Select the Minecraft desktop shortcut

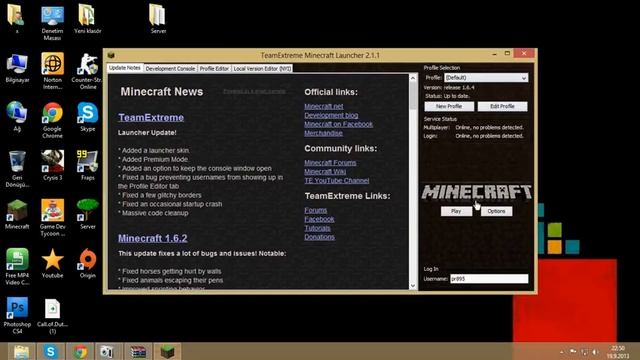click(x=17, y=215)
